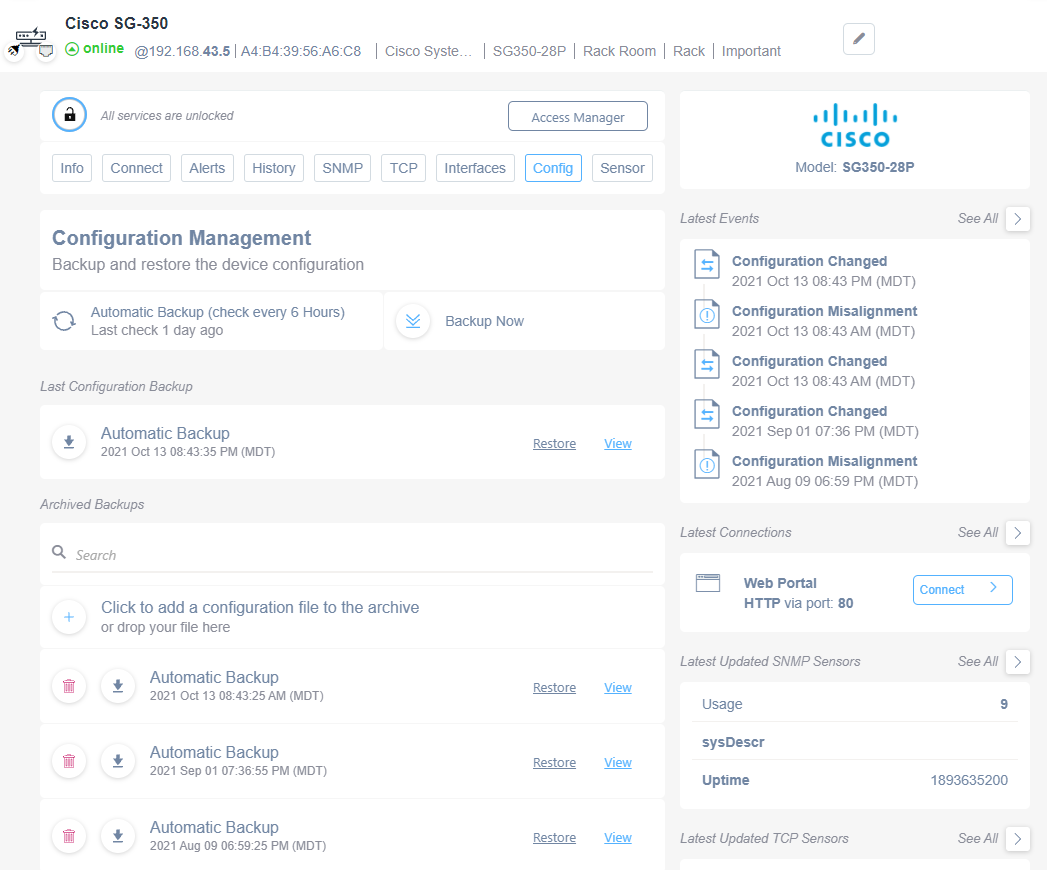Image resolution: width=1047 pixels, height=870 pixels.
Task: Click the IP address @192.168.43.5
Action: (x=182, y=51)
